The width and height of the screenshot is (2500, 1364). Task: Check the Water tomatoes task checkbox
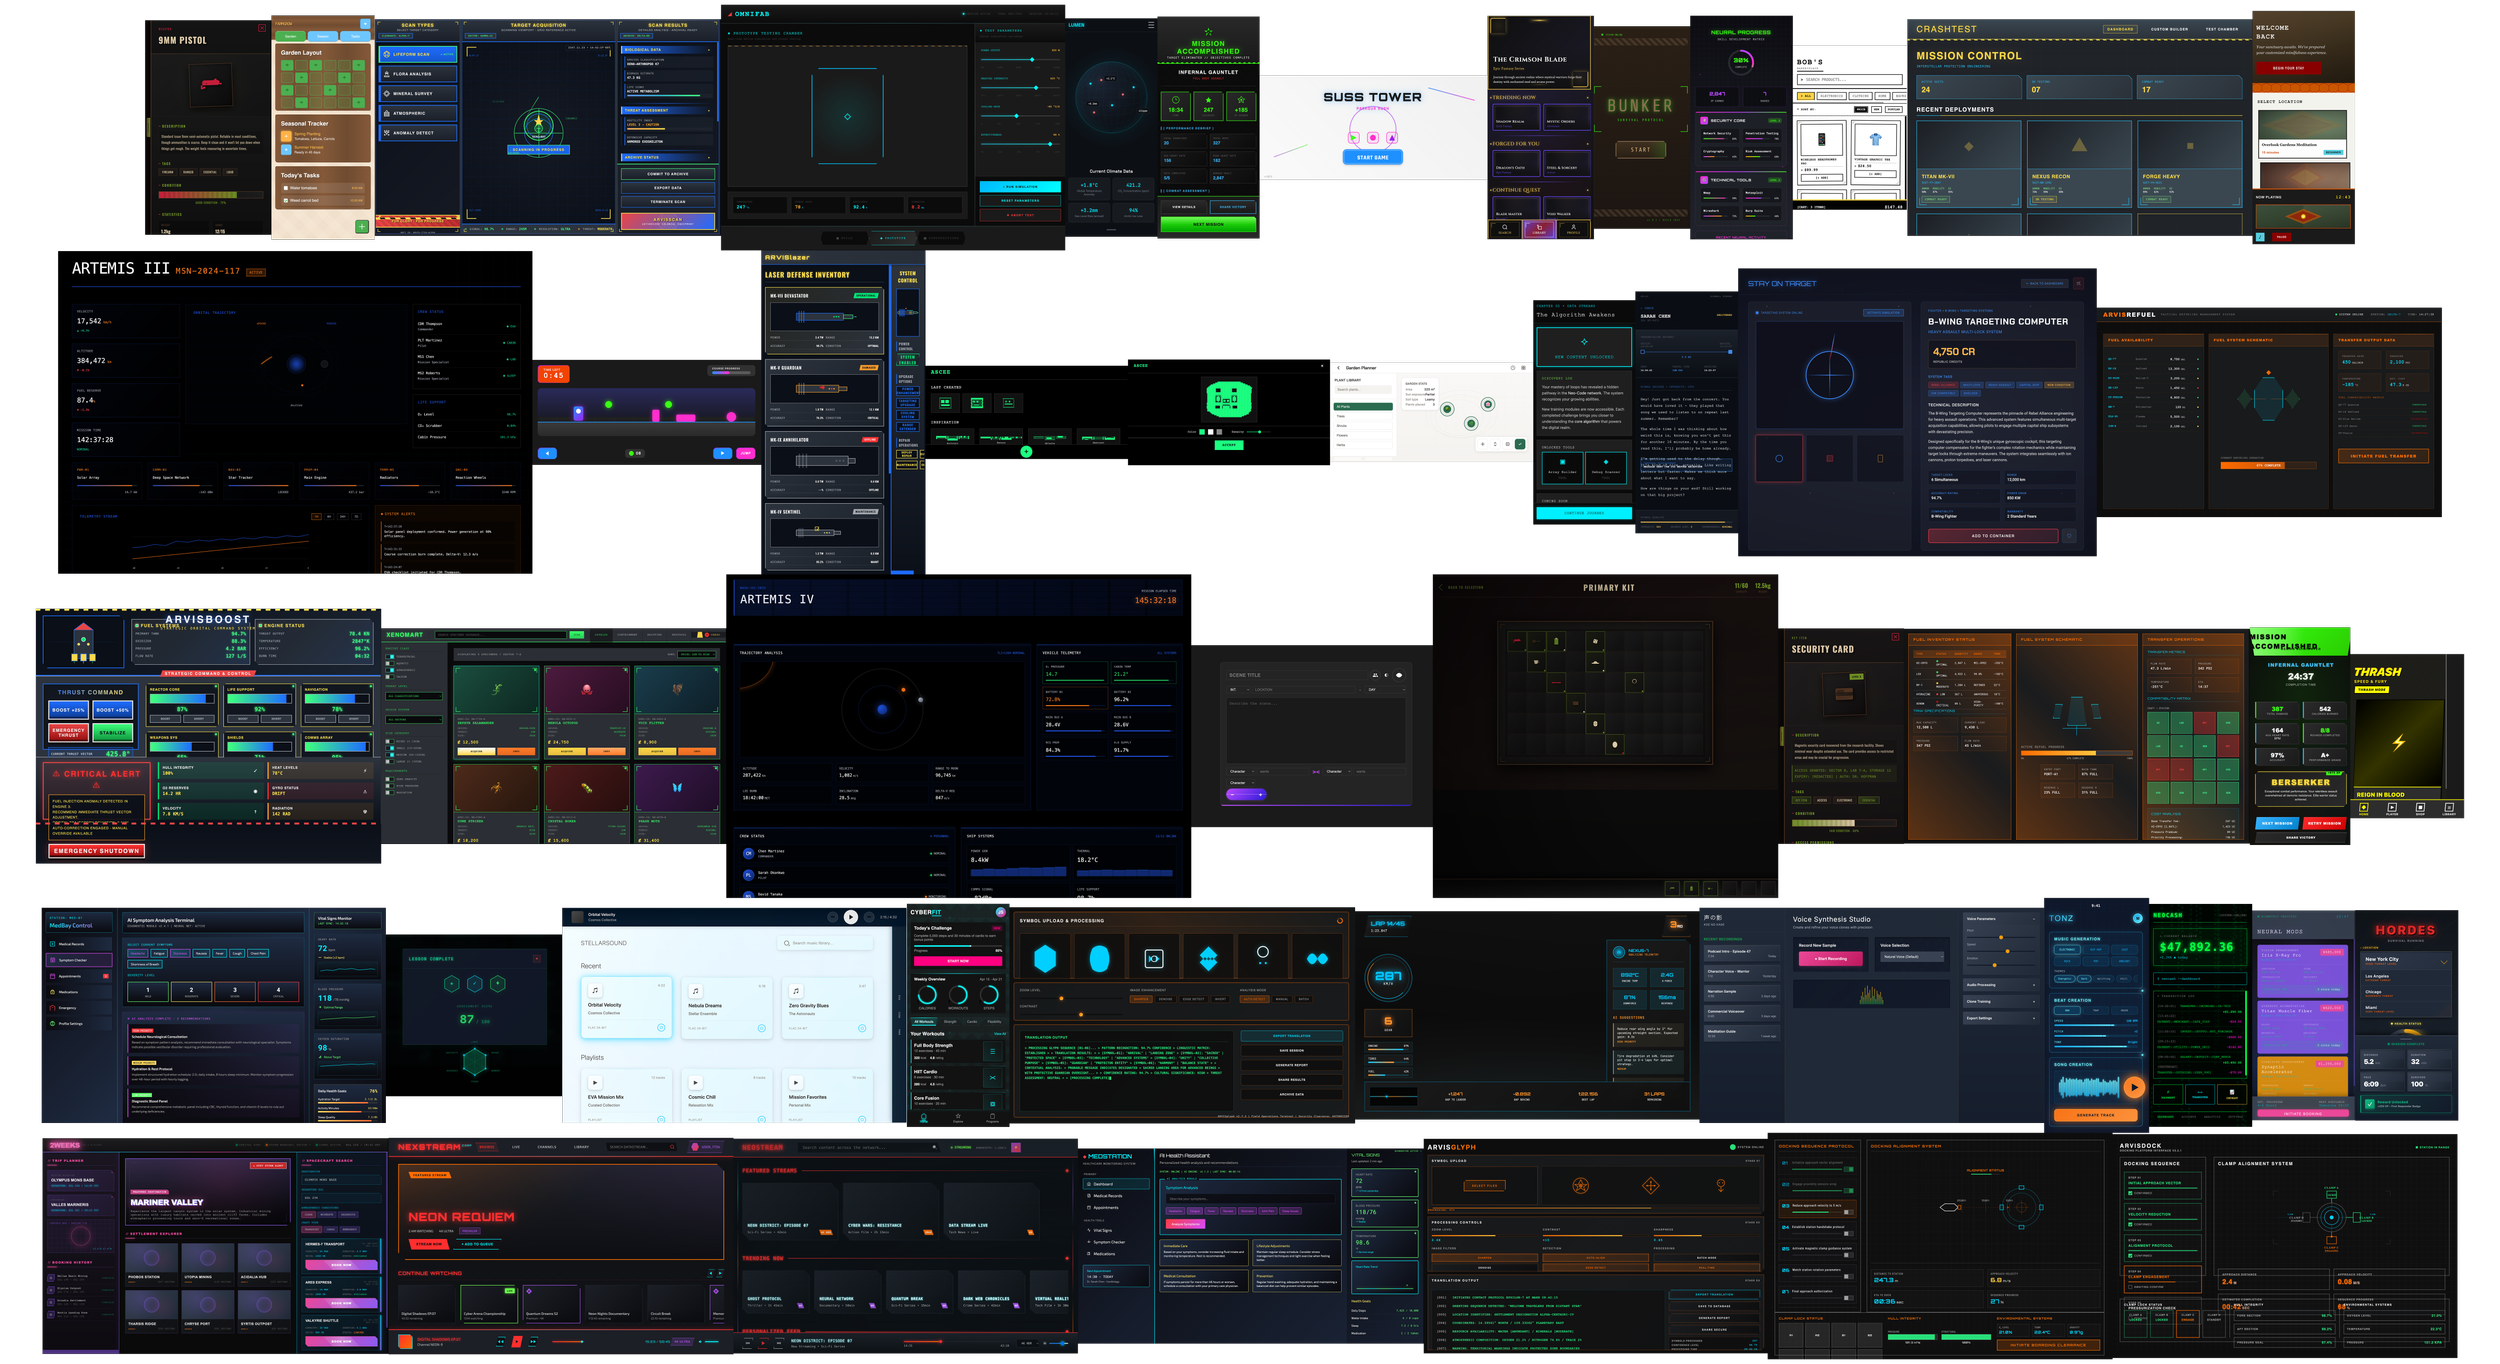click(x=285, y=188)
